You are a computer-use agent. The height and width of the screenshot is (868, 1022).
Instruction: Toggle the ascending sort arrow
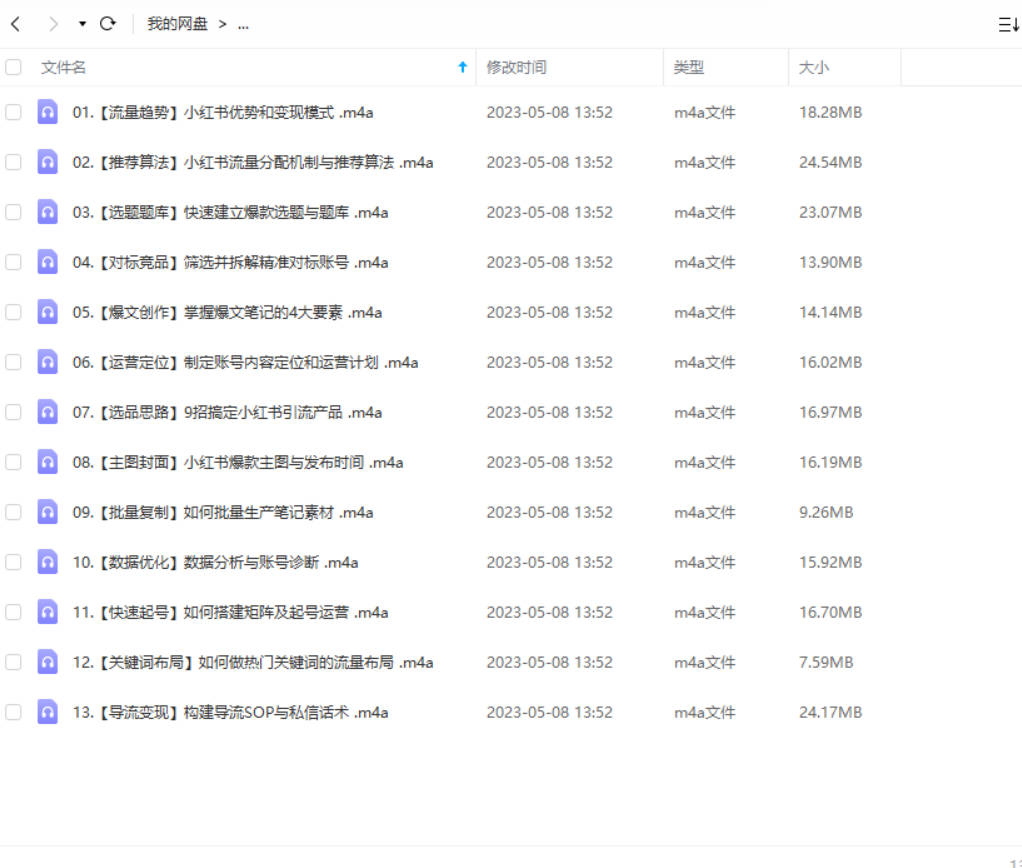462,66
